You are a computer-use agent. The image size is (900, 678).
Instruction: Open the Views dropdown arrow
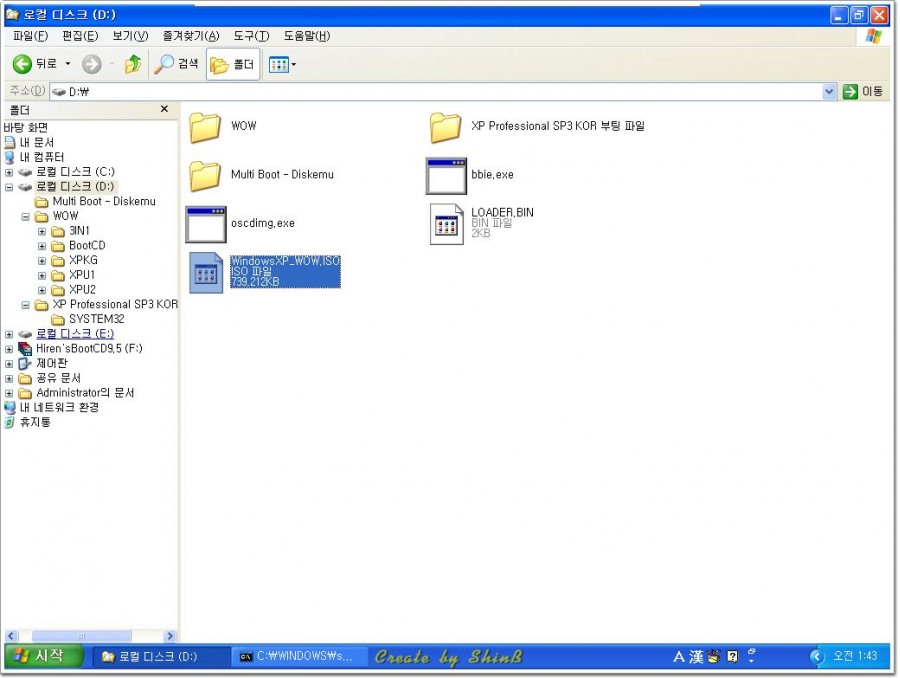coord(294,64)
